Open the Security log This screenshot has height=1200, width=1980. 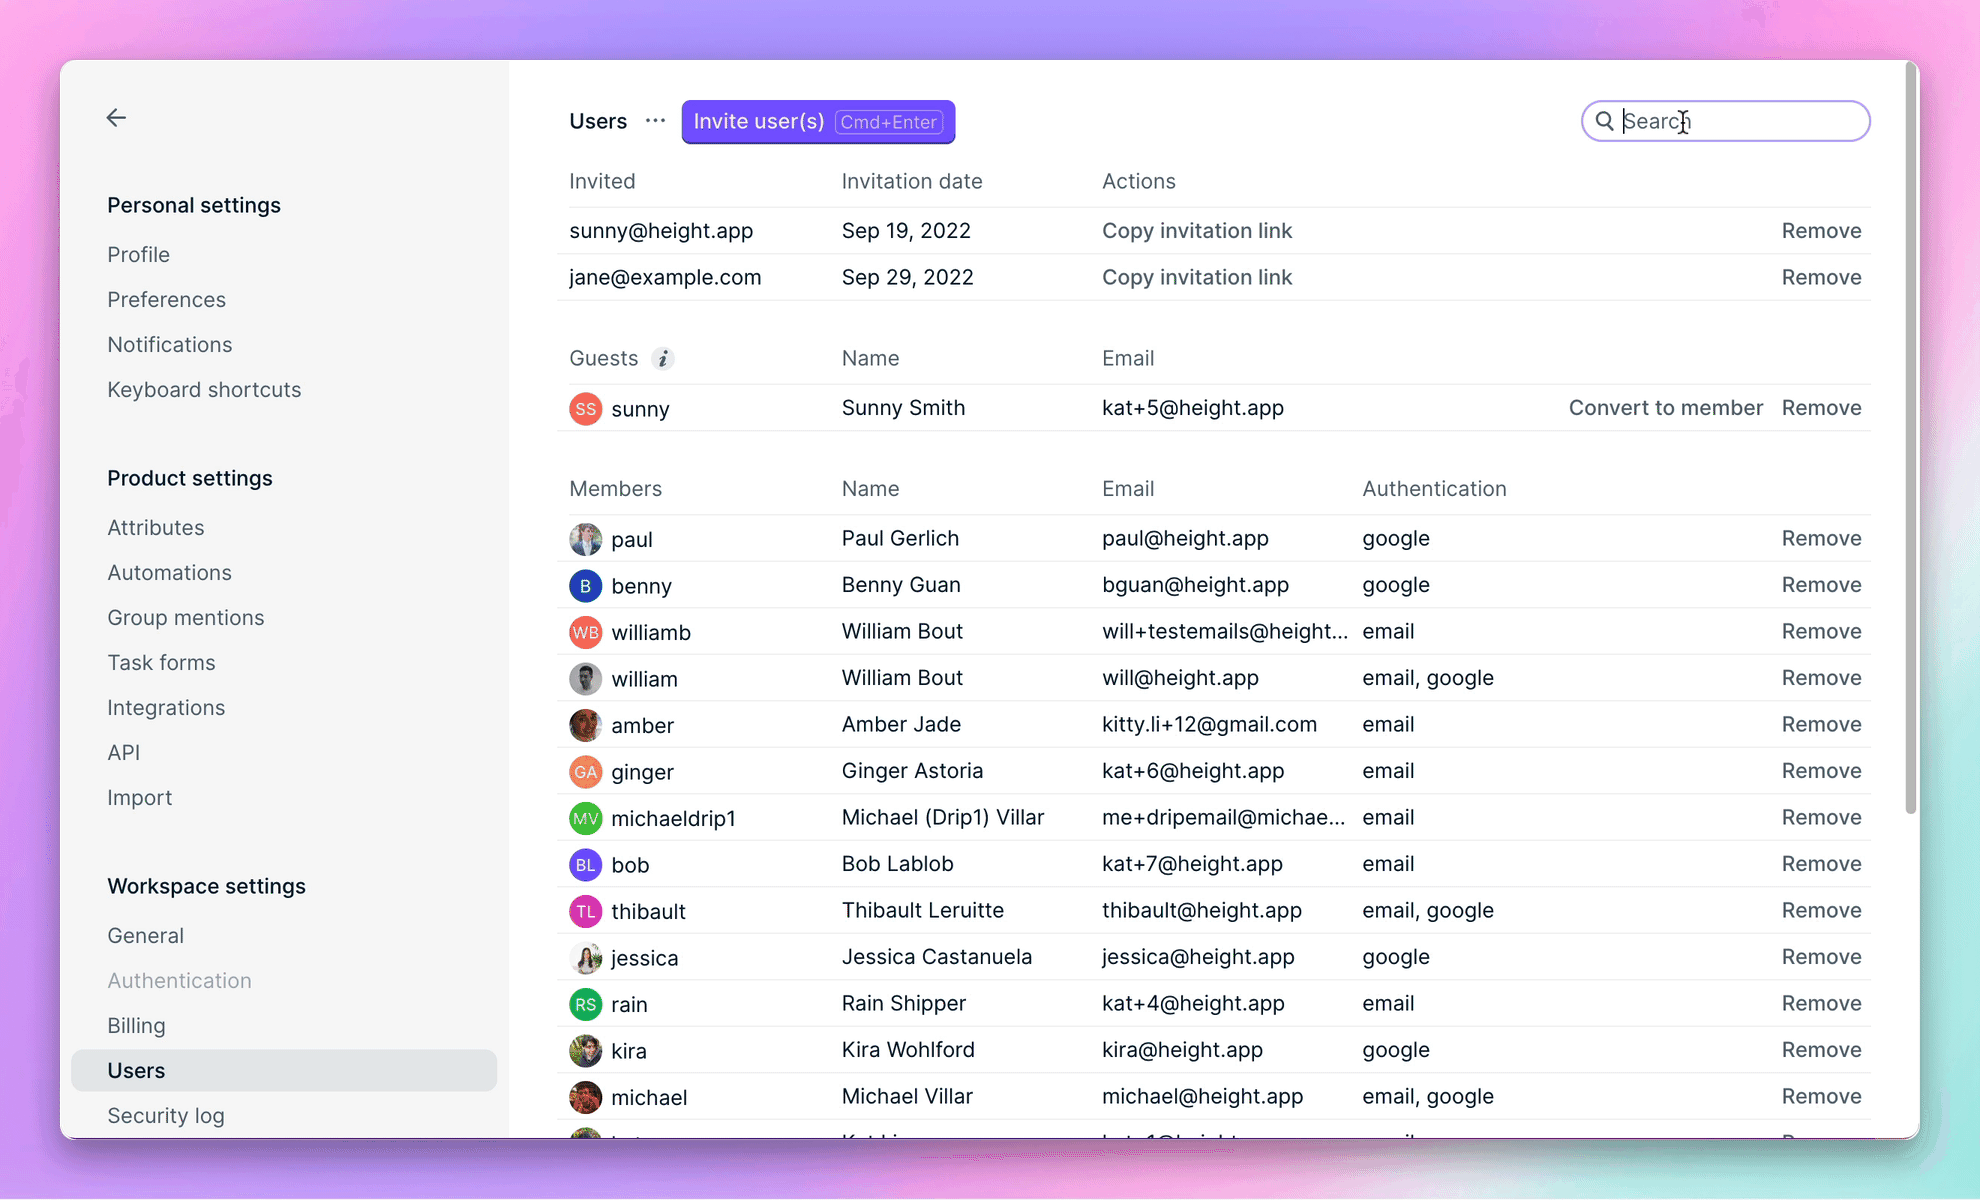[x=165, y=1116]
